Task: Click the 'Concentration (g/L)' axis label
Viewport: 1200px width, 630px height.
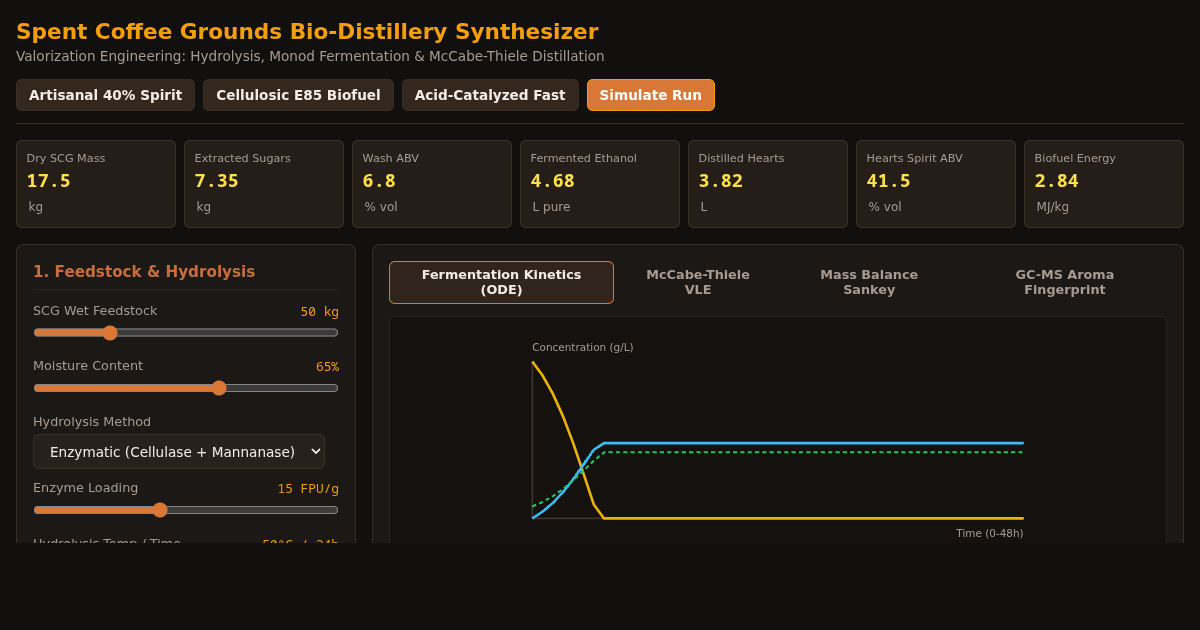Action: click(583, 348)
